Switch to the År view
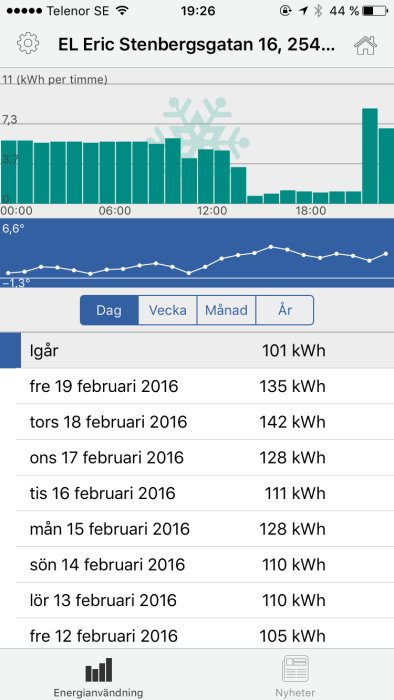This screenshot has width=394, height=700. [285, 310]
